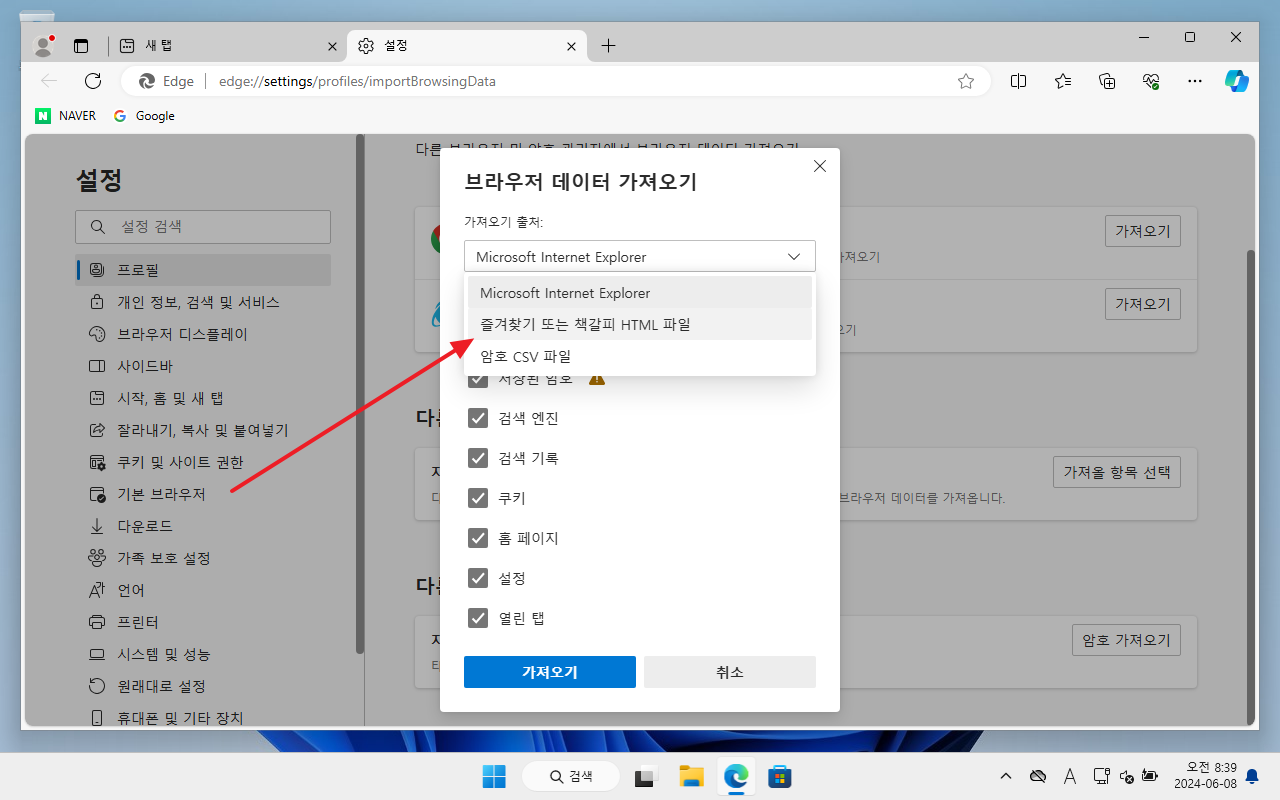
Task: Click the 취소 button
Action: coord(730,672)
